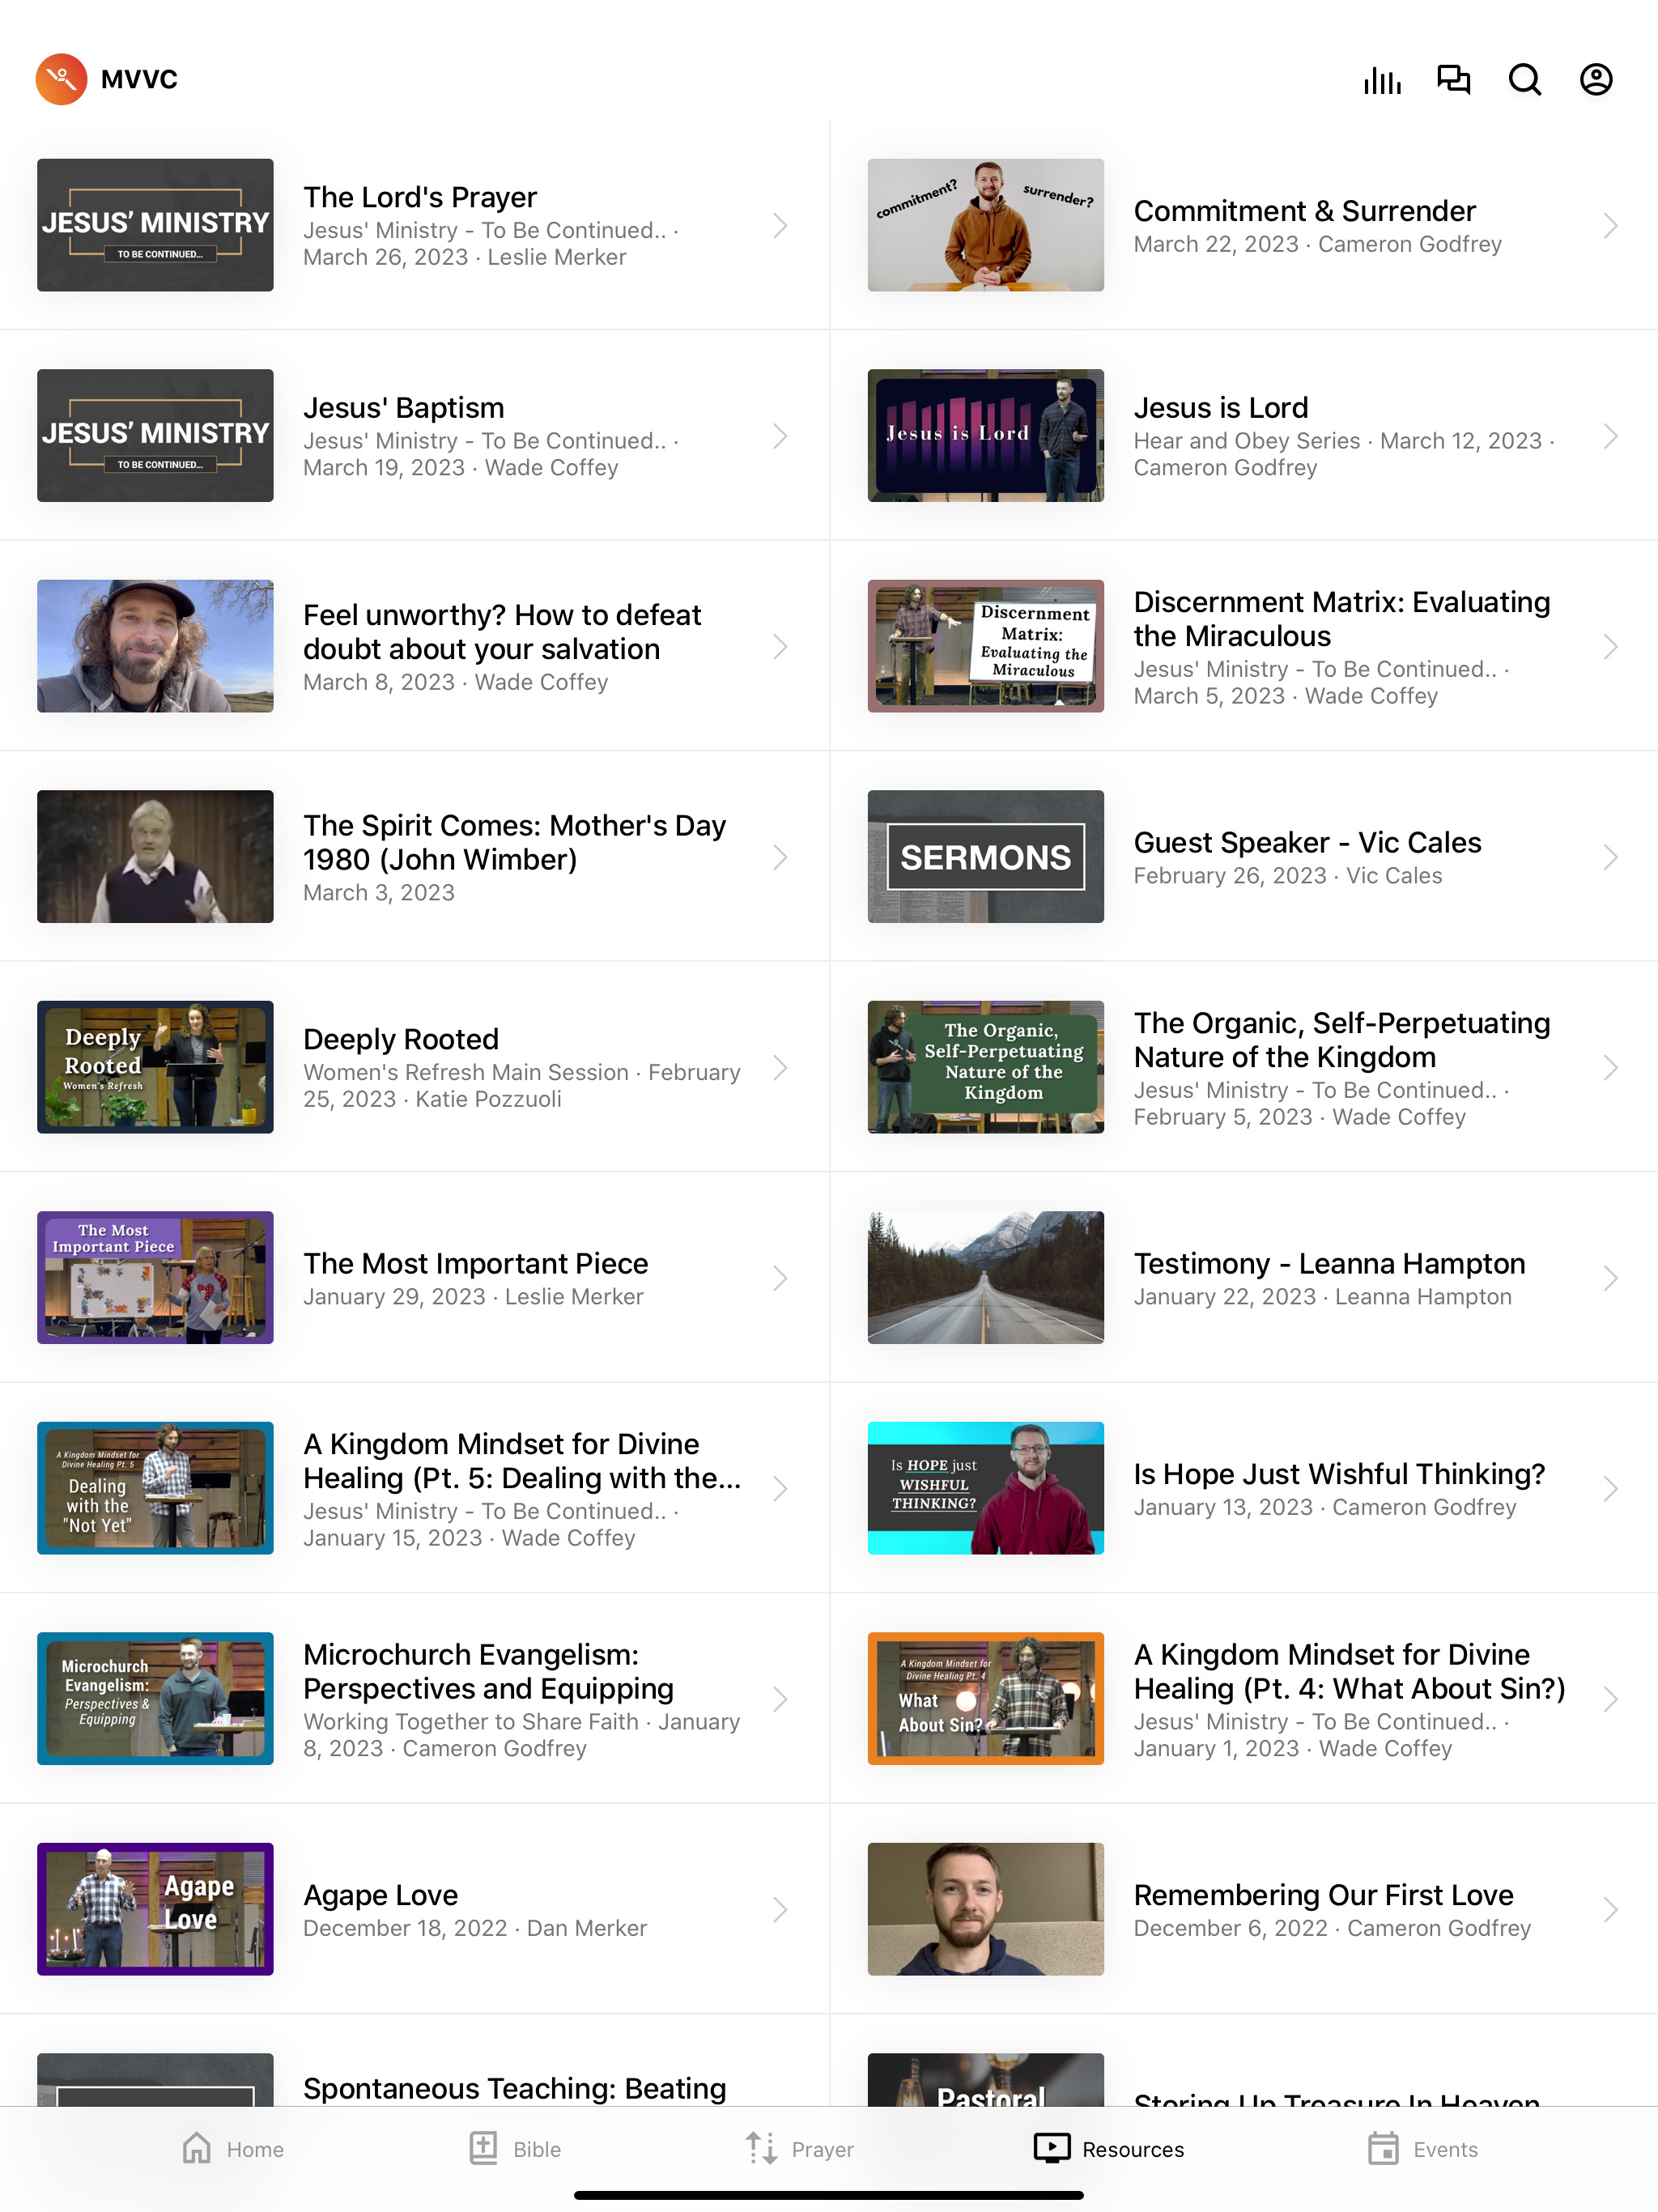Viewport: 1658px width, 2212px height.
Task: Tap the Prayer arrows icon
Action: [x=762, y=2148]
